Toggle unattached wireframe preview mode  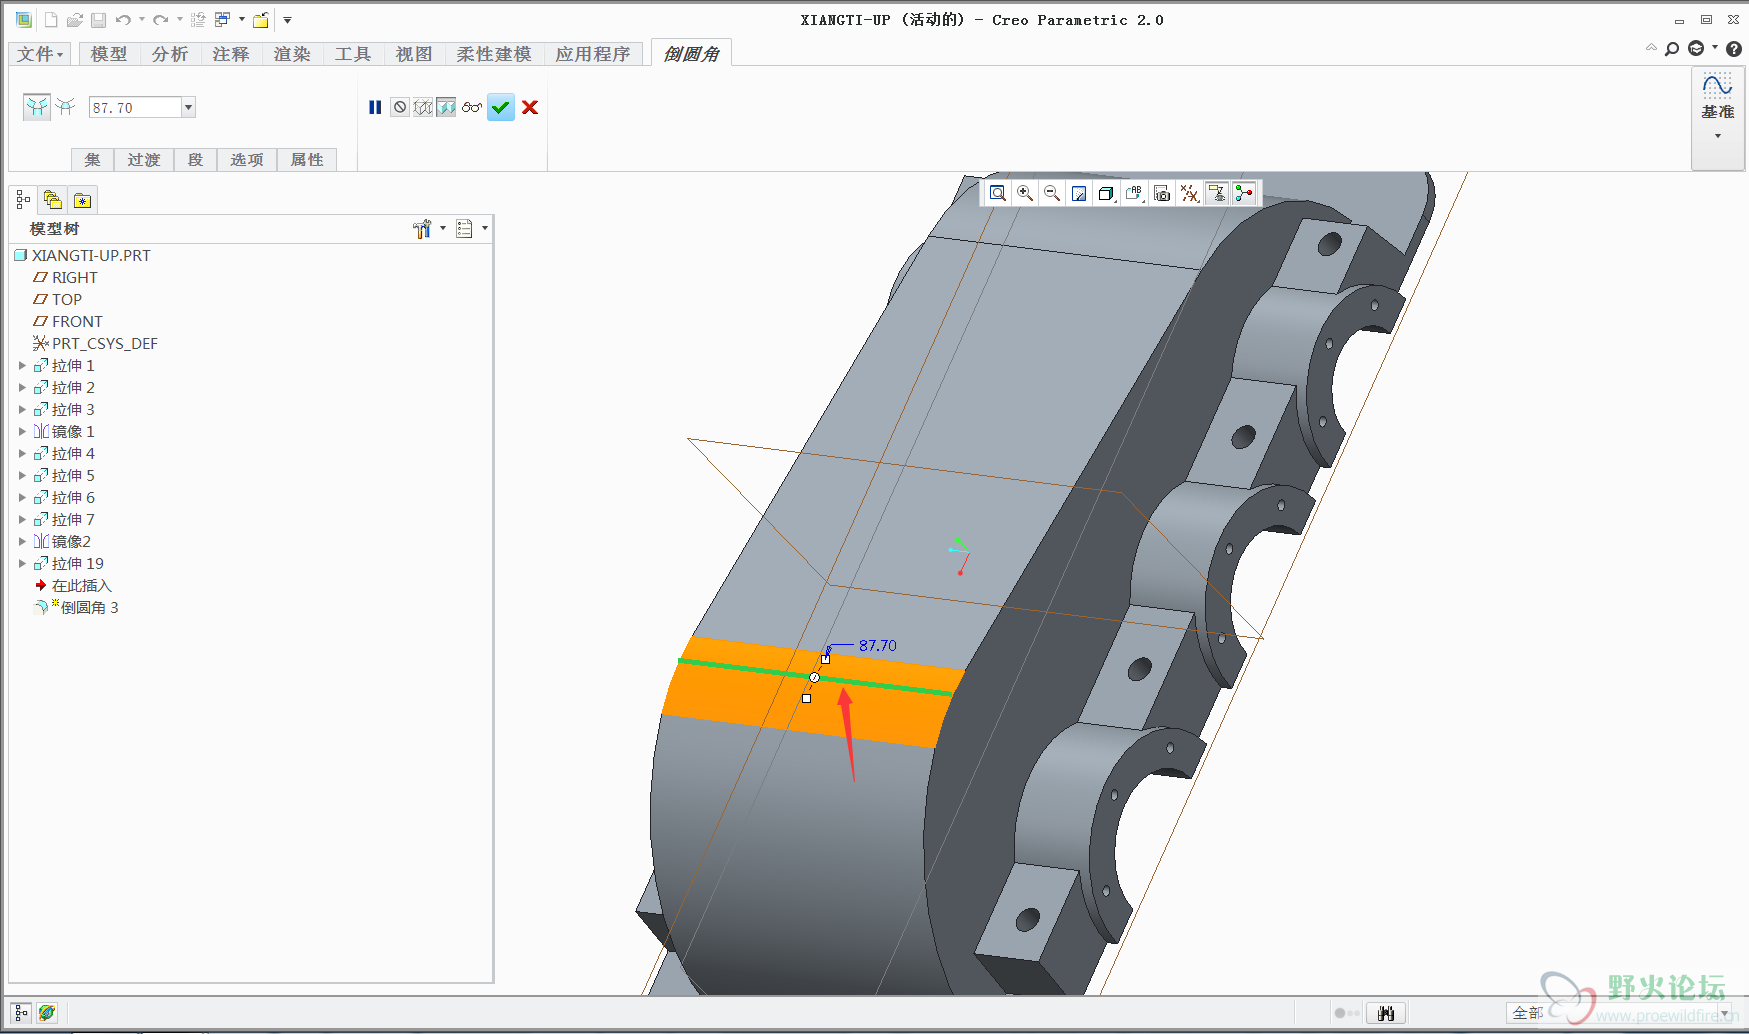coord(423,107)
